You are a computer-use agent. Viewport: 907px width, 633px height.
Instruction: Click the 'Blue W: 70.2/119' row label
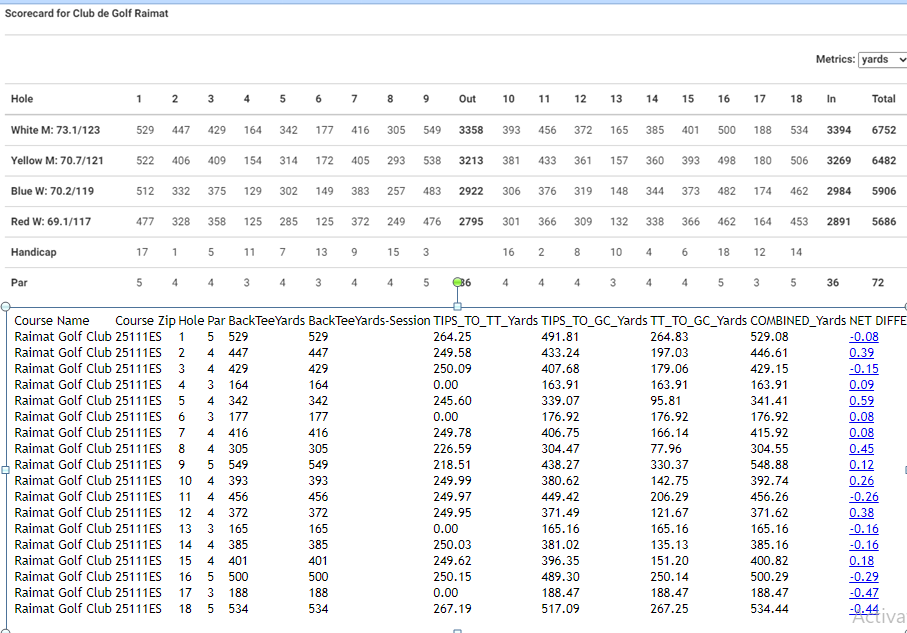tap(52, 191)
